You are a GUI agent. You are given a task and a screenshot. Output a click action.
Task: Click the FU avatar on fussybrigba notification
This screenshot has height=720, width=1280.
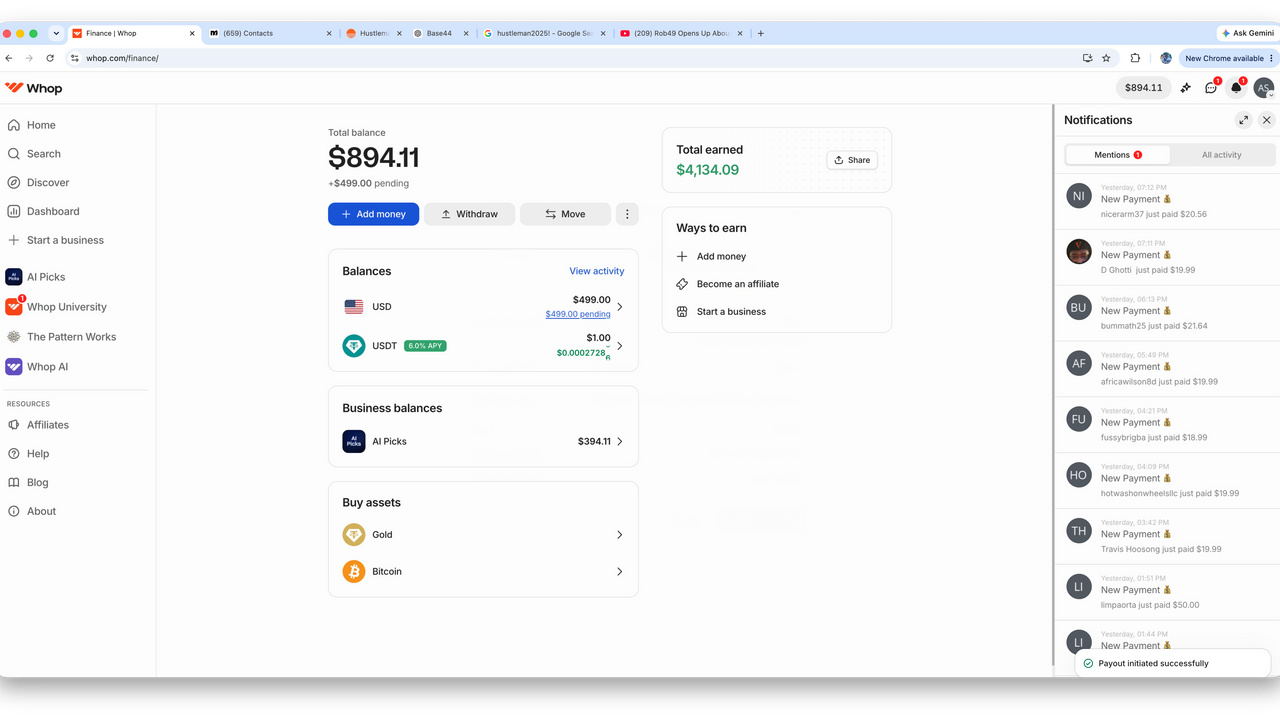click(x=1078, y=420)
